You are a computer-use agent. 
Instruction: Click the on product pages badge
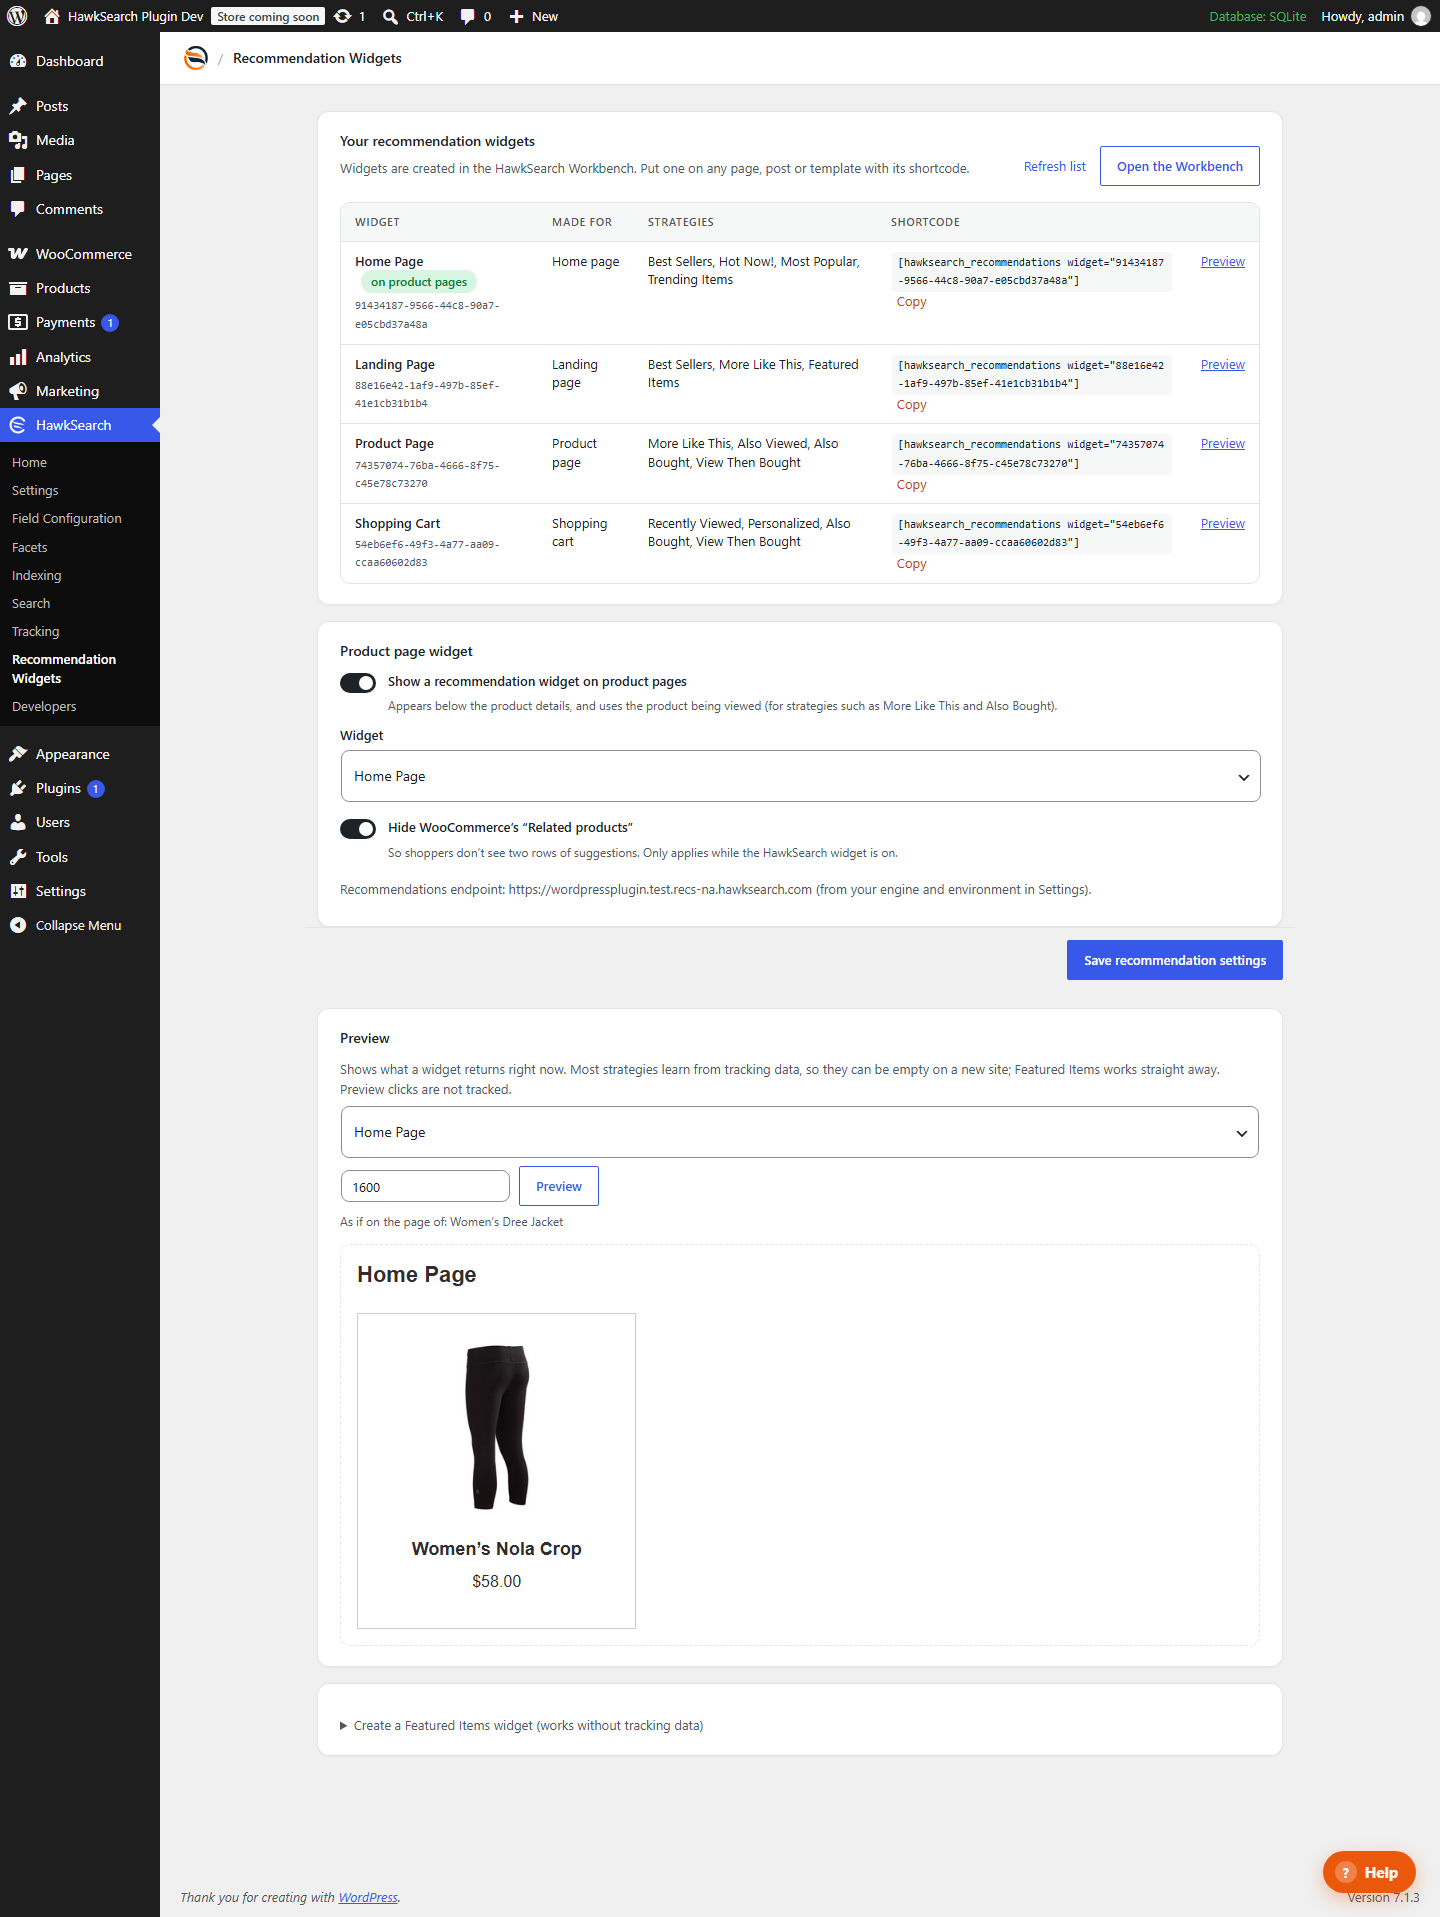tap(418, 282)
